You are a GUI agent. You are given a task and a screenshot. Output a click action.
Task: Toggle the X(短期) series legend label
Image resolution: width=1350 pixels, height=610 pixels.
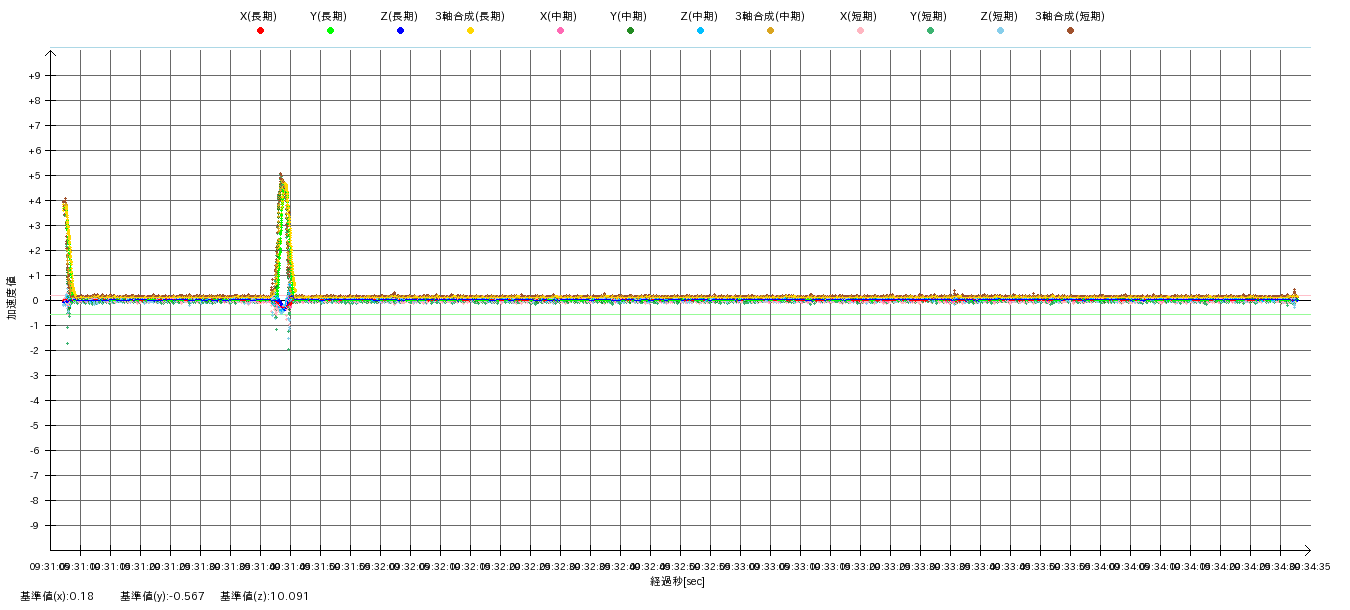coord(859,16)
